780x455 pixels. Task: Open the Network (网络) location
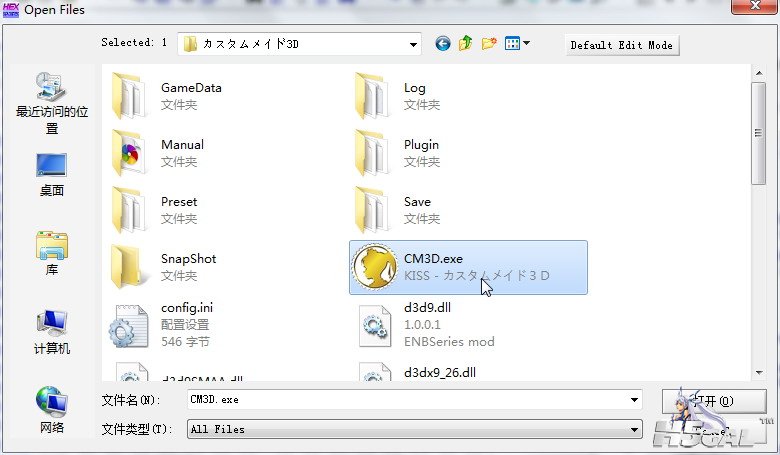click(x=52, y=410)
